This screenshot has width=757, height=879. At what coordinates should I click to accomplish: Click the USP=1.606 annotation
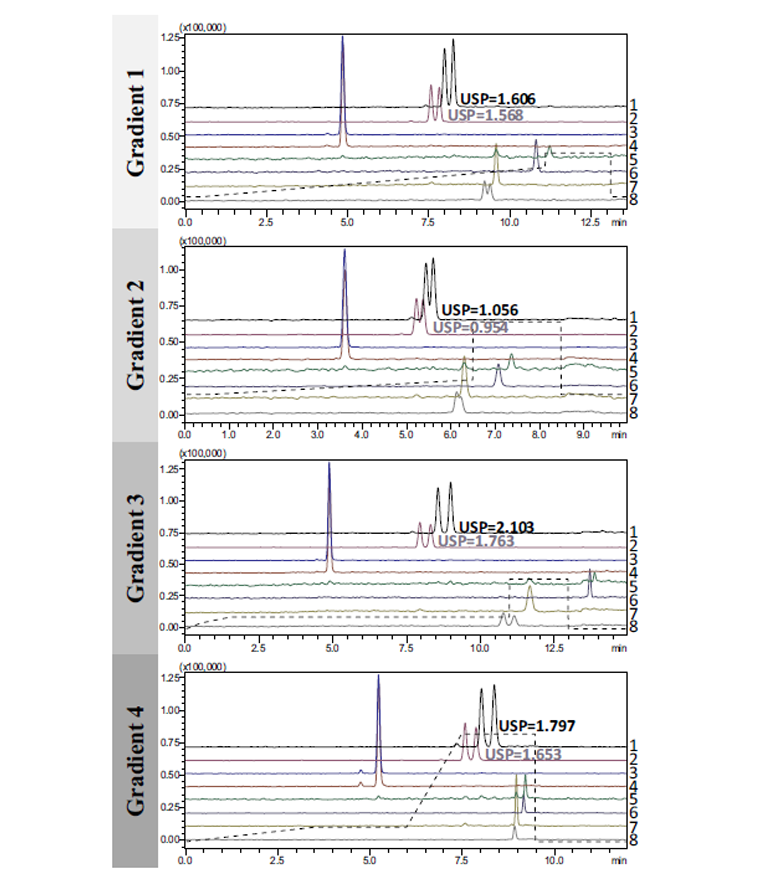[x=497, y=100]
